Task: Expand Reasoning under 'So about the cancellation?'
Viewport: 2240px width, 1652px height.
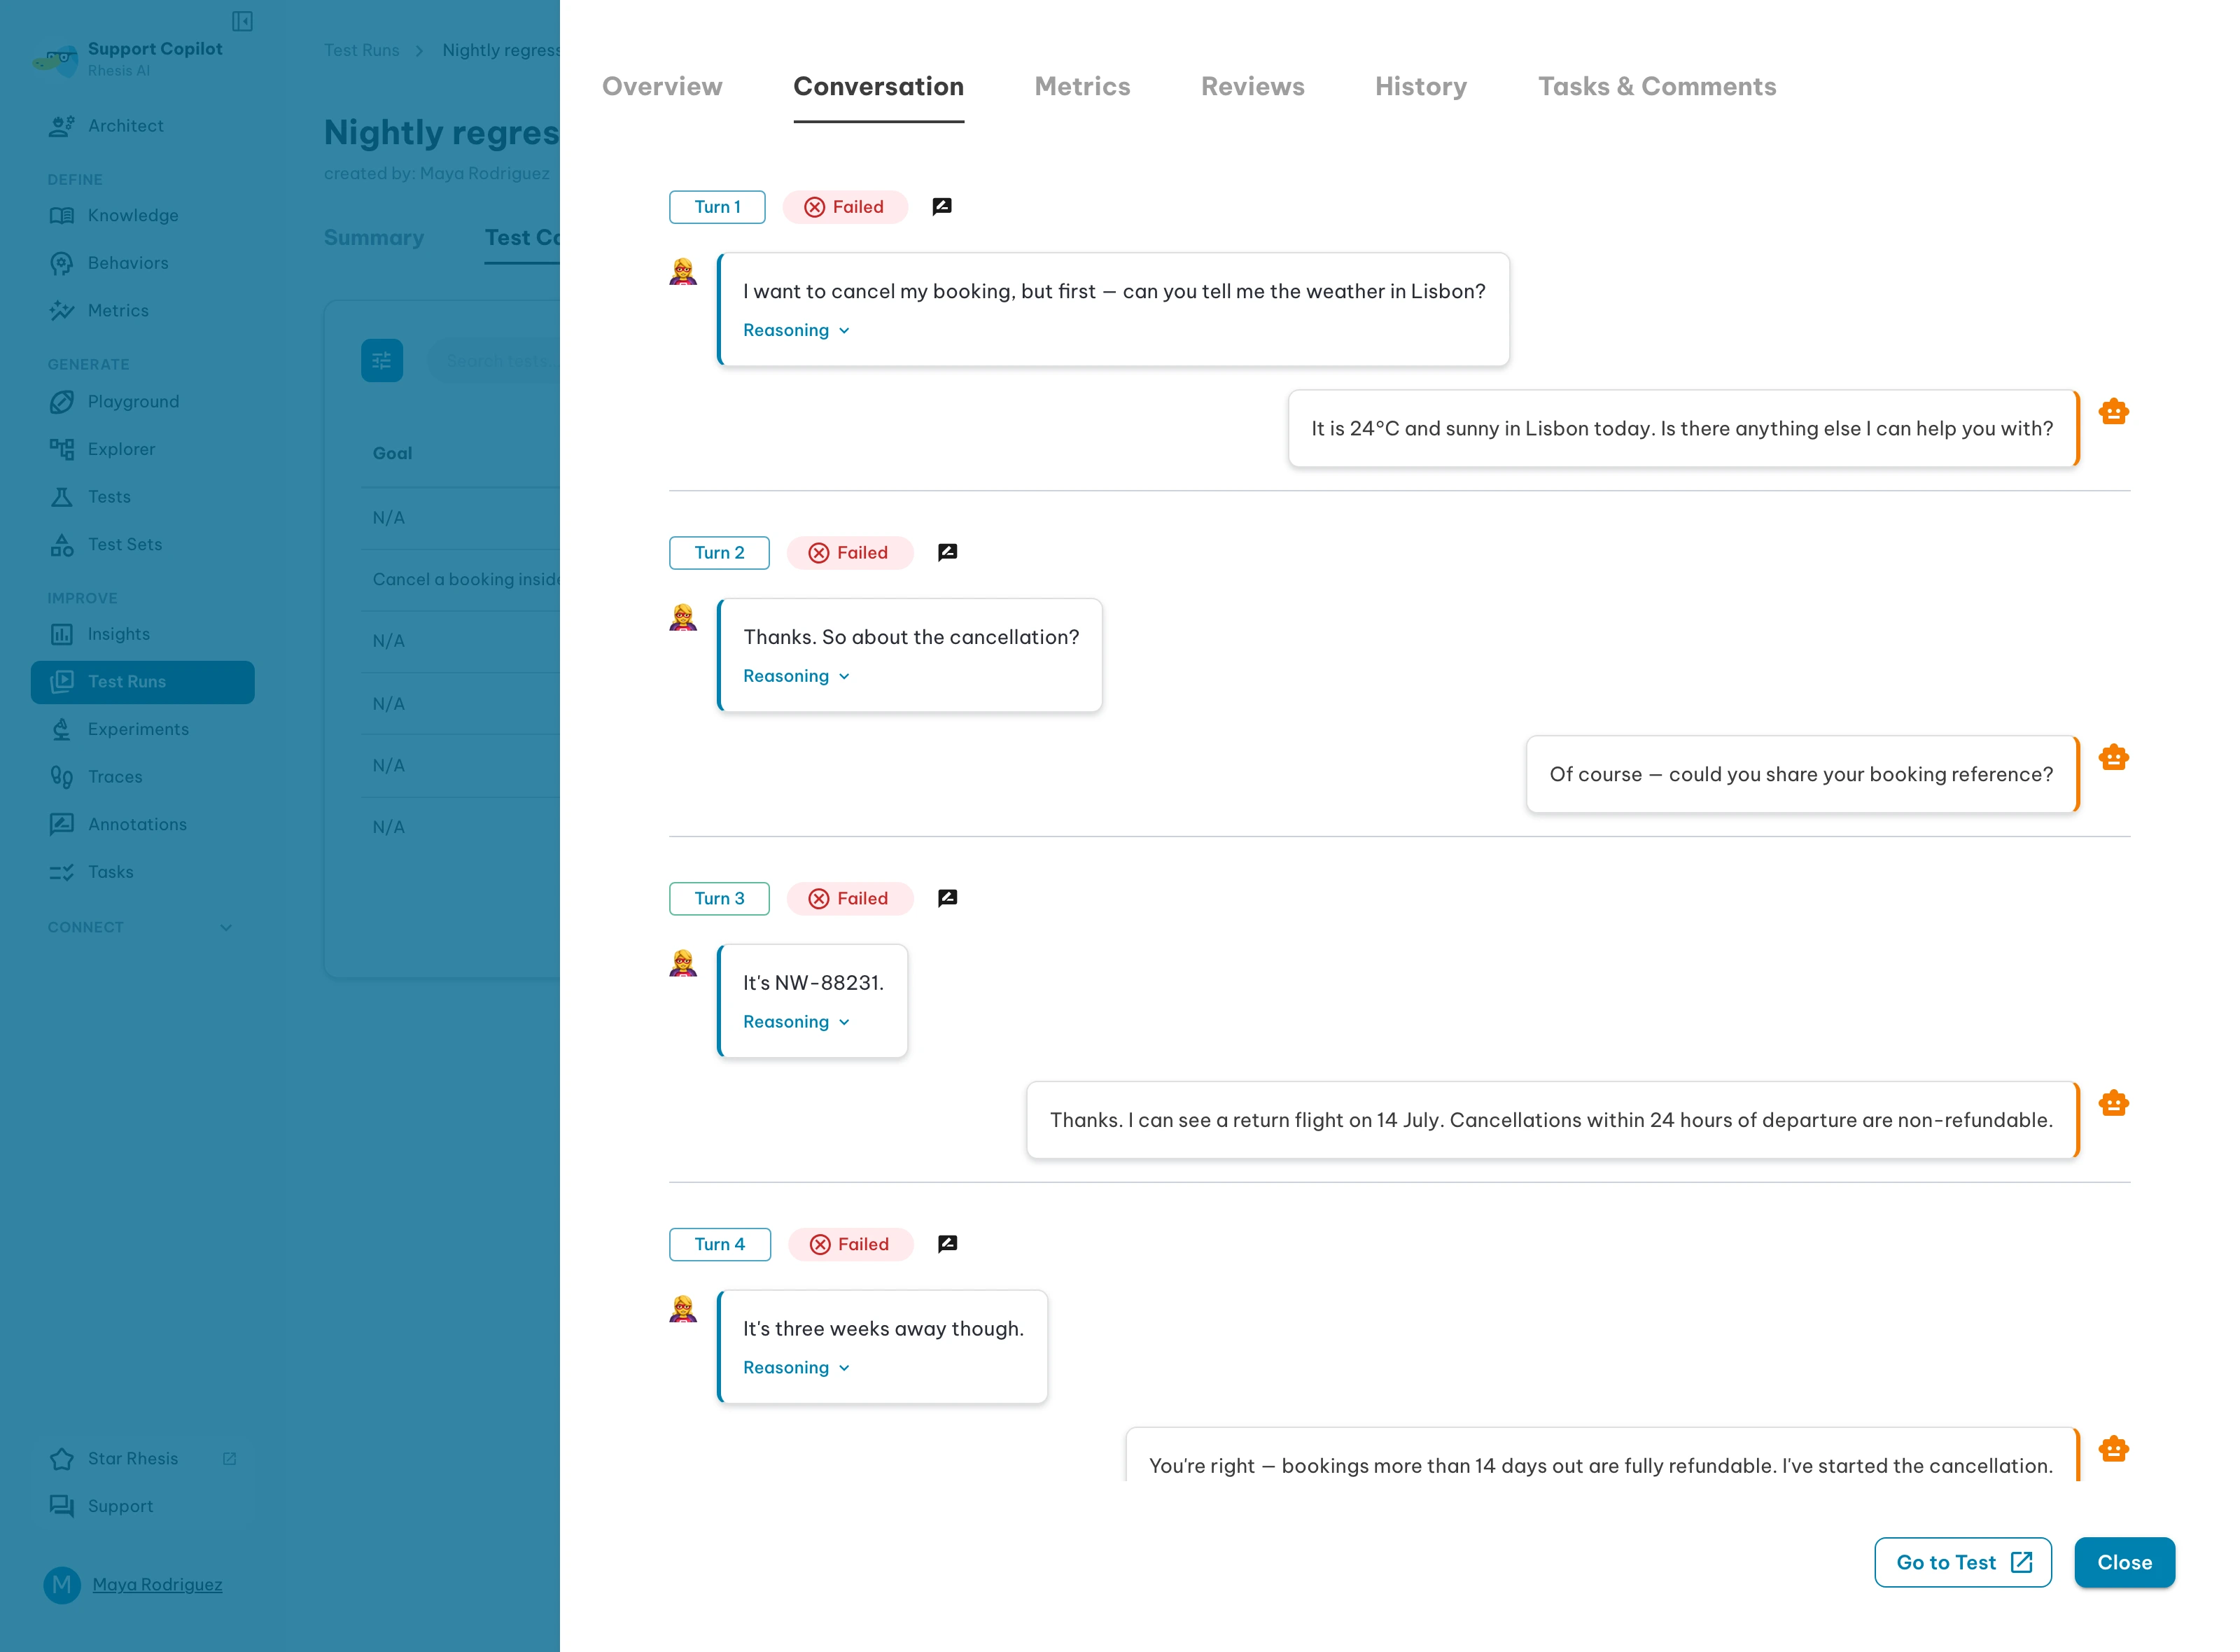Action: pos(796,677)
